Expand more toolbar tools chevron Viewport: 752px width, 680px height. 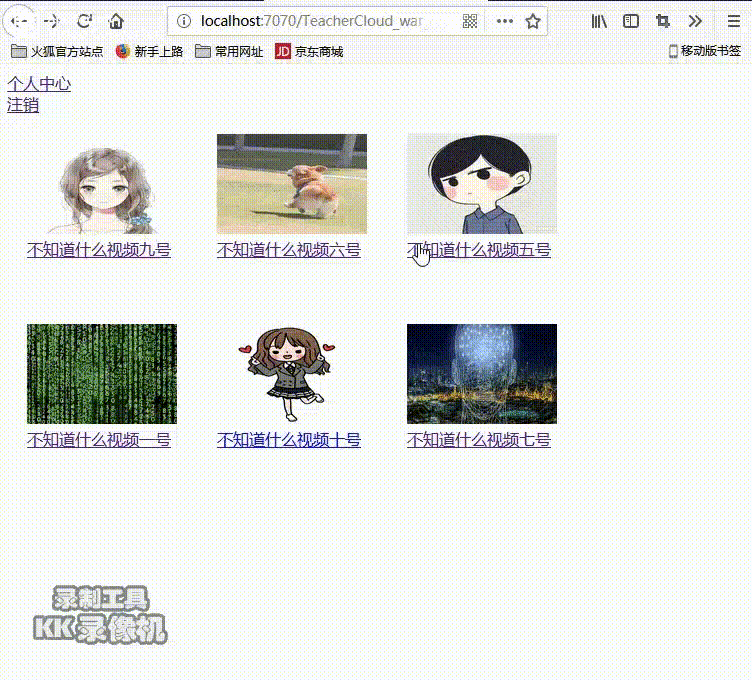[x=695, y=21]
